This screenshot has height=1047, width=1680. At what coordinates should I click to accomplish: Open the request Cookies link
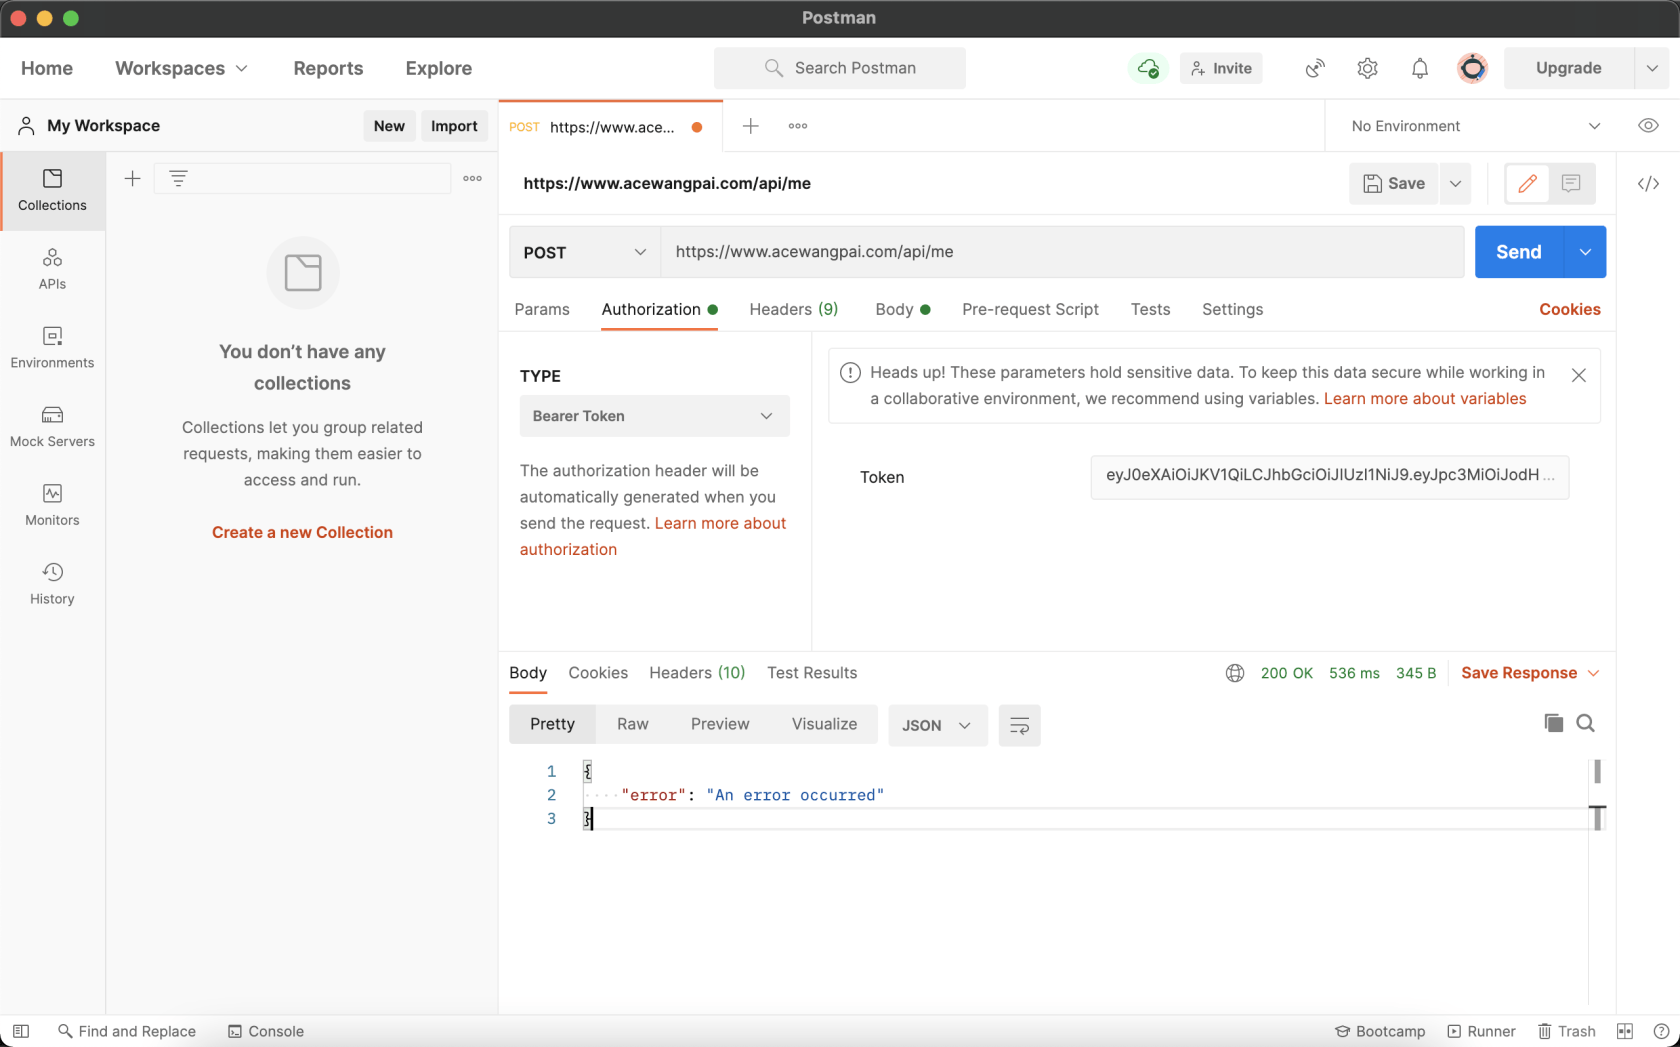point(1570,310)
